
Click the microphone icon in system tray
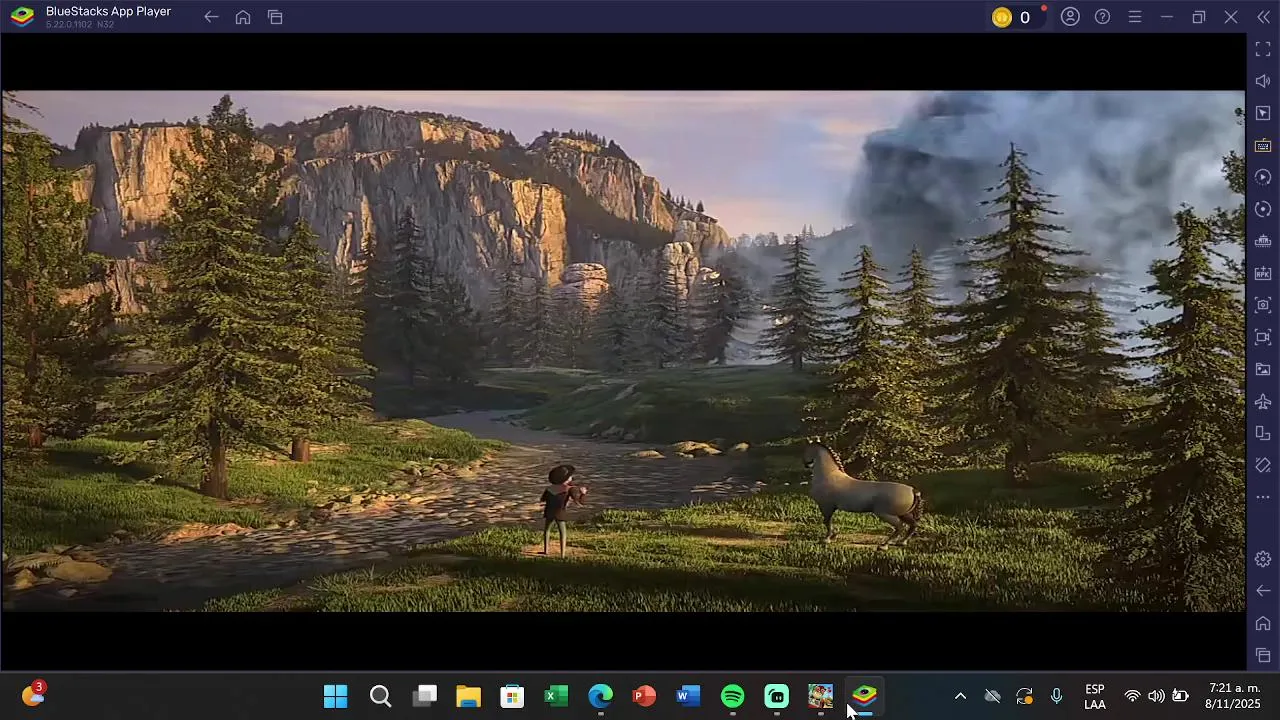point(1056,696)
